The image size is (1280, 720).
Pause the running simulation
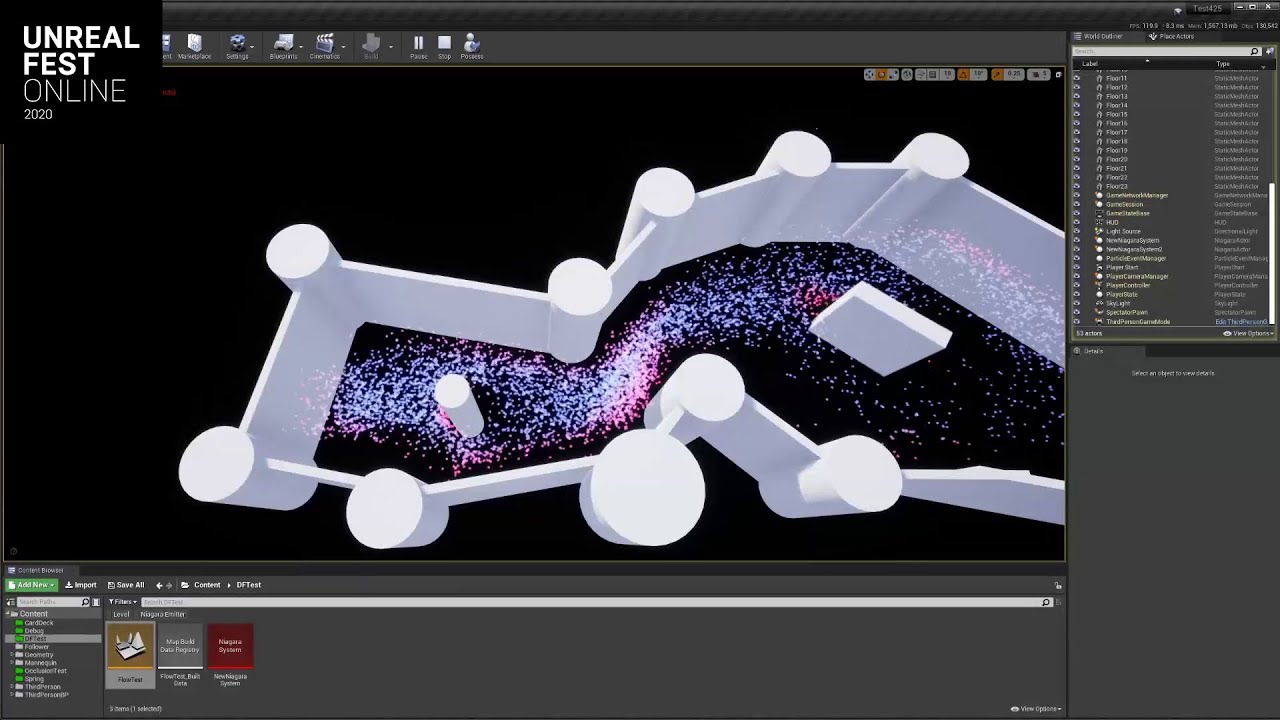(x=418, y=46)
